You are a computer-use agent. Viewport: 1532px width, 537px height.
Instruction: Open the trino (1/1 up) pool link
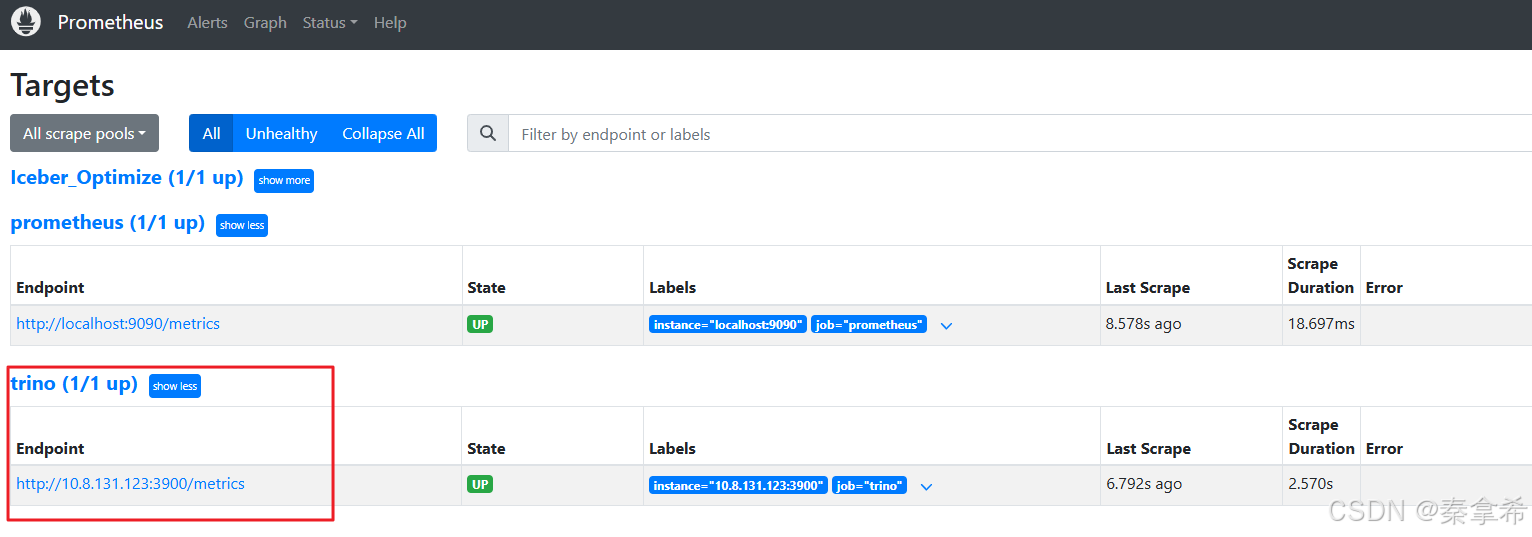tap(74, 384)
